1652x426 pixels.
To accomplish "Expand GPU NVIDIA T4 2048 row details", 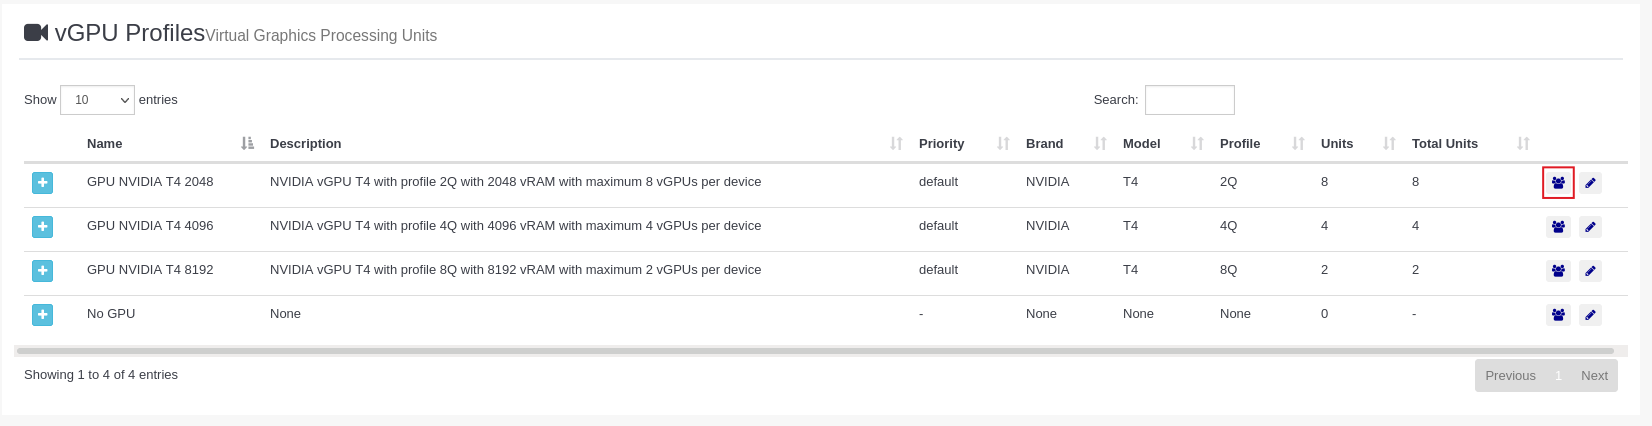I will click(42, 183).
